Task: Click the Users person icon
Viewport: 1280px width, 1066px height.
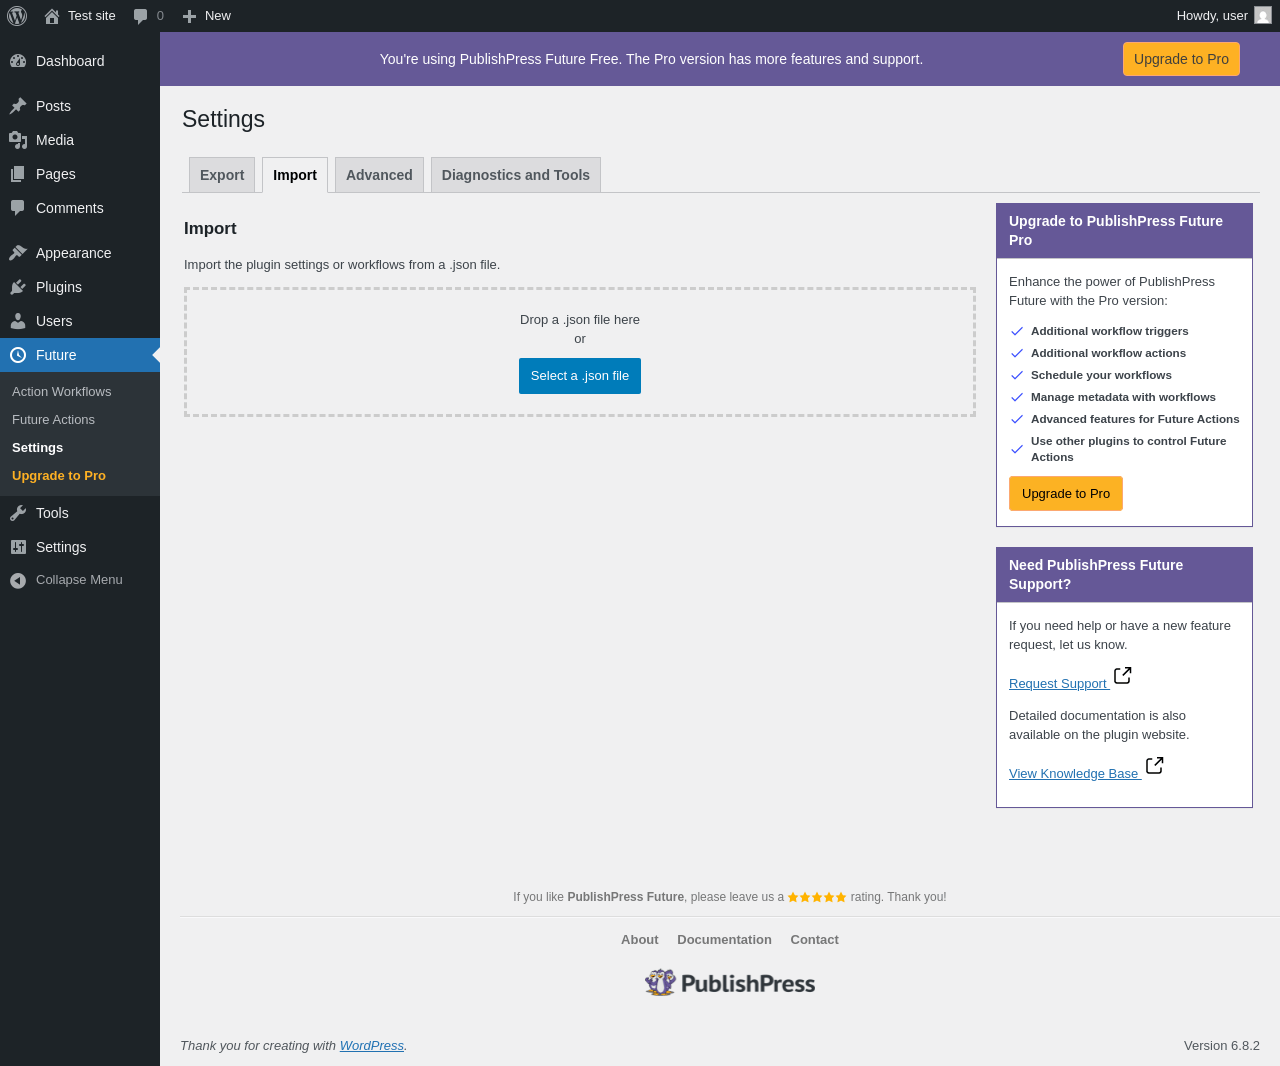Action: click(x=18, y=321)
